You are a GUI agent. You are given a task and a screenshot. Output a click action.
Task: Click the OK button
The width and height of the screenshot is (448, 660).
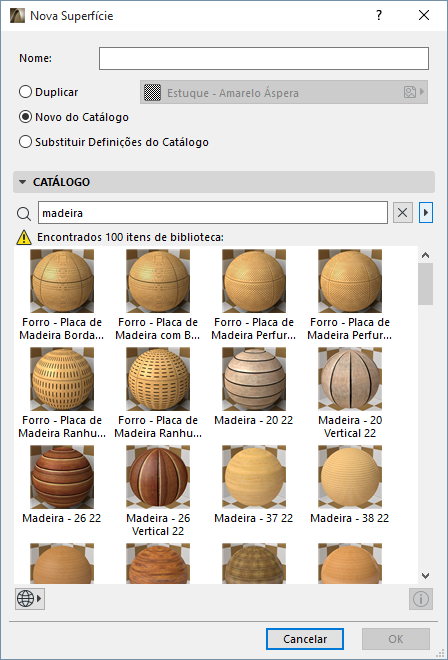(396, 639)
